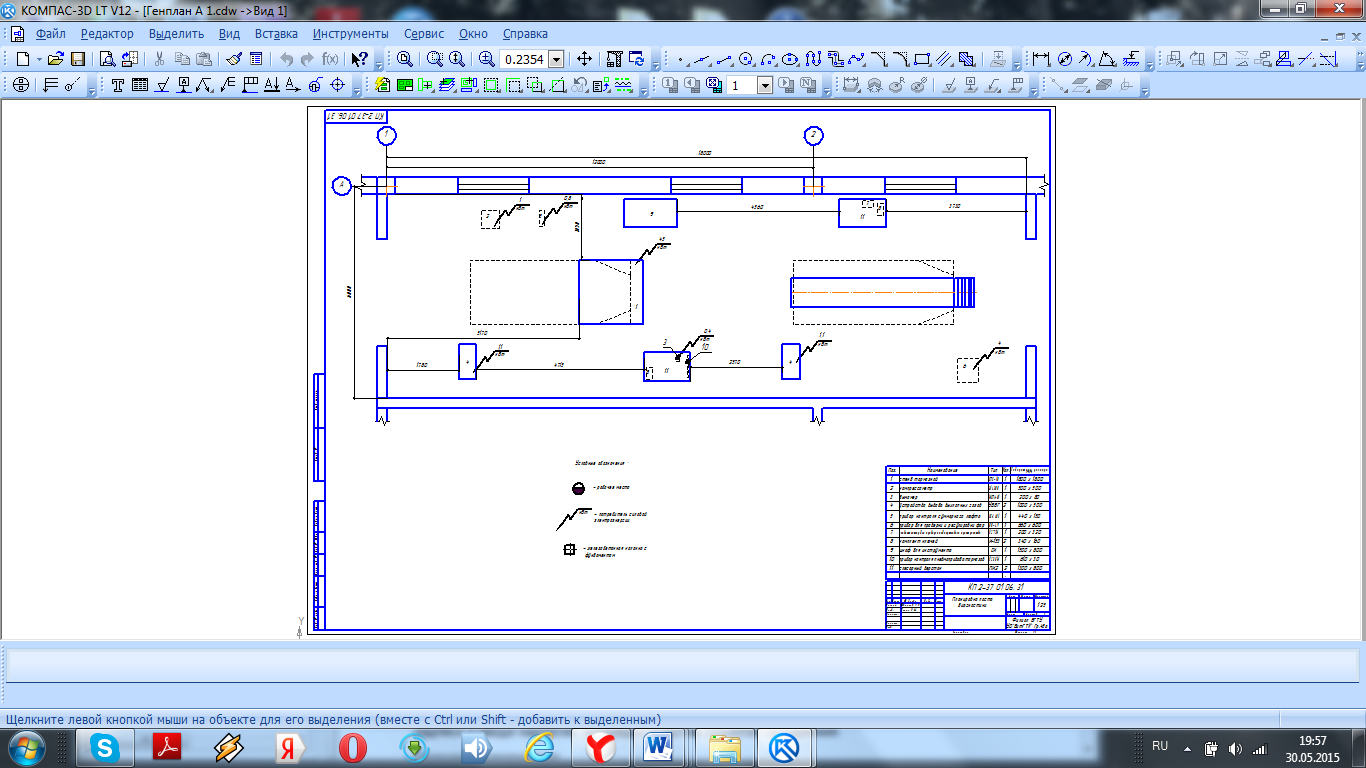Open the Файл menu
This screenshot has width=1366, height=768.
point(50,33)
